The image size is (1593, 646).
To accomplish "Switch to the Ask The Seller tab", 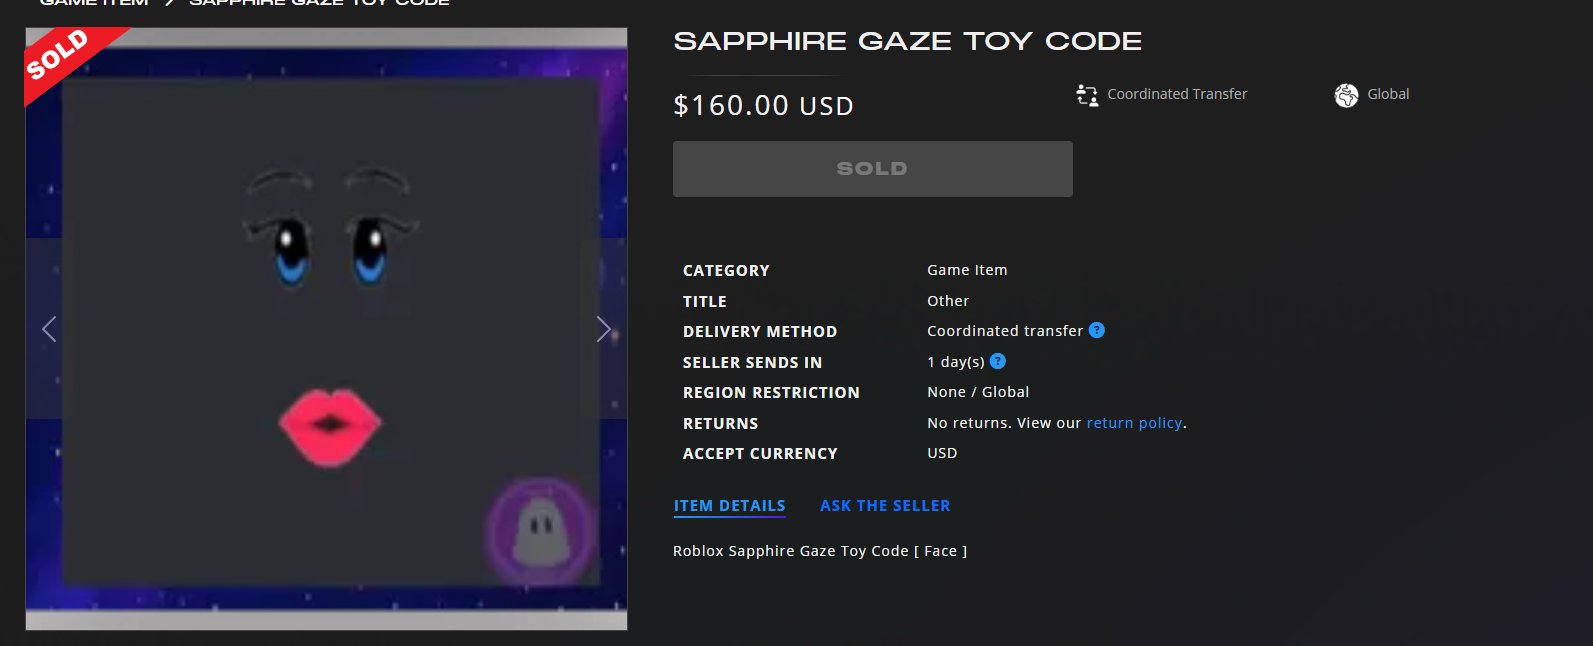I will pyautogui.click(x=885, y=506).
